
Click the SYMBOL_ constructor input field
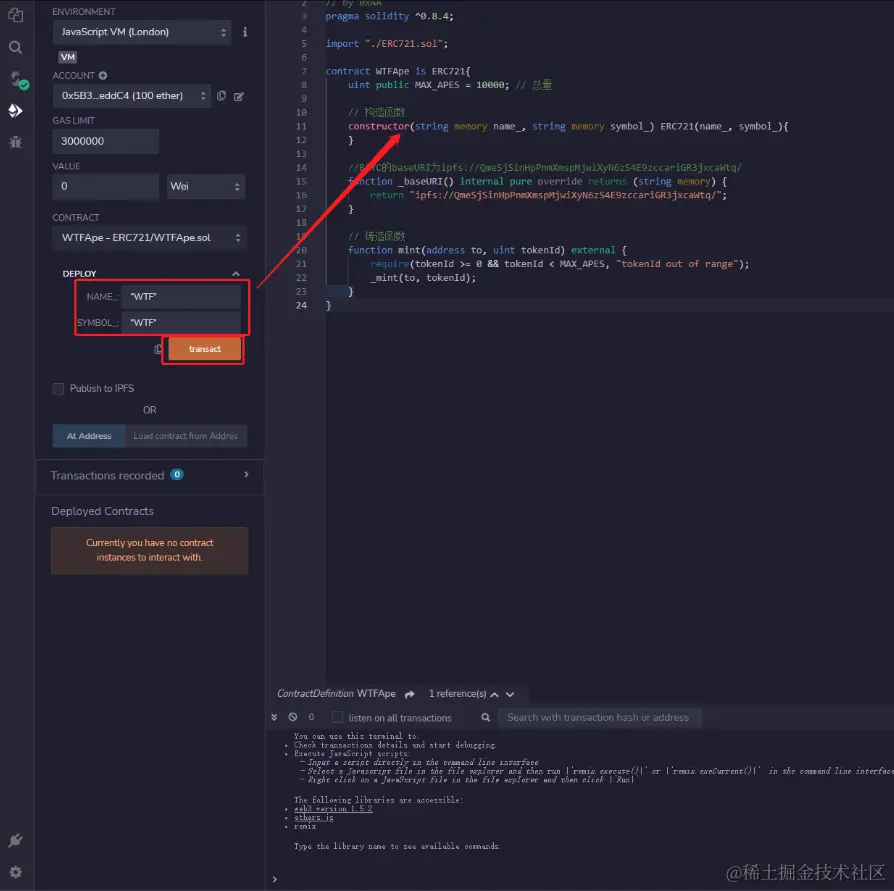point(181,323)
